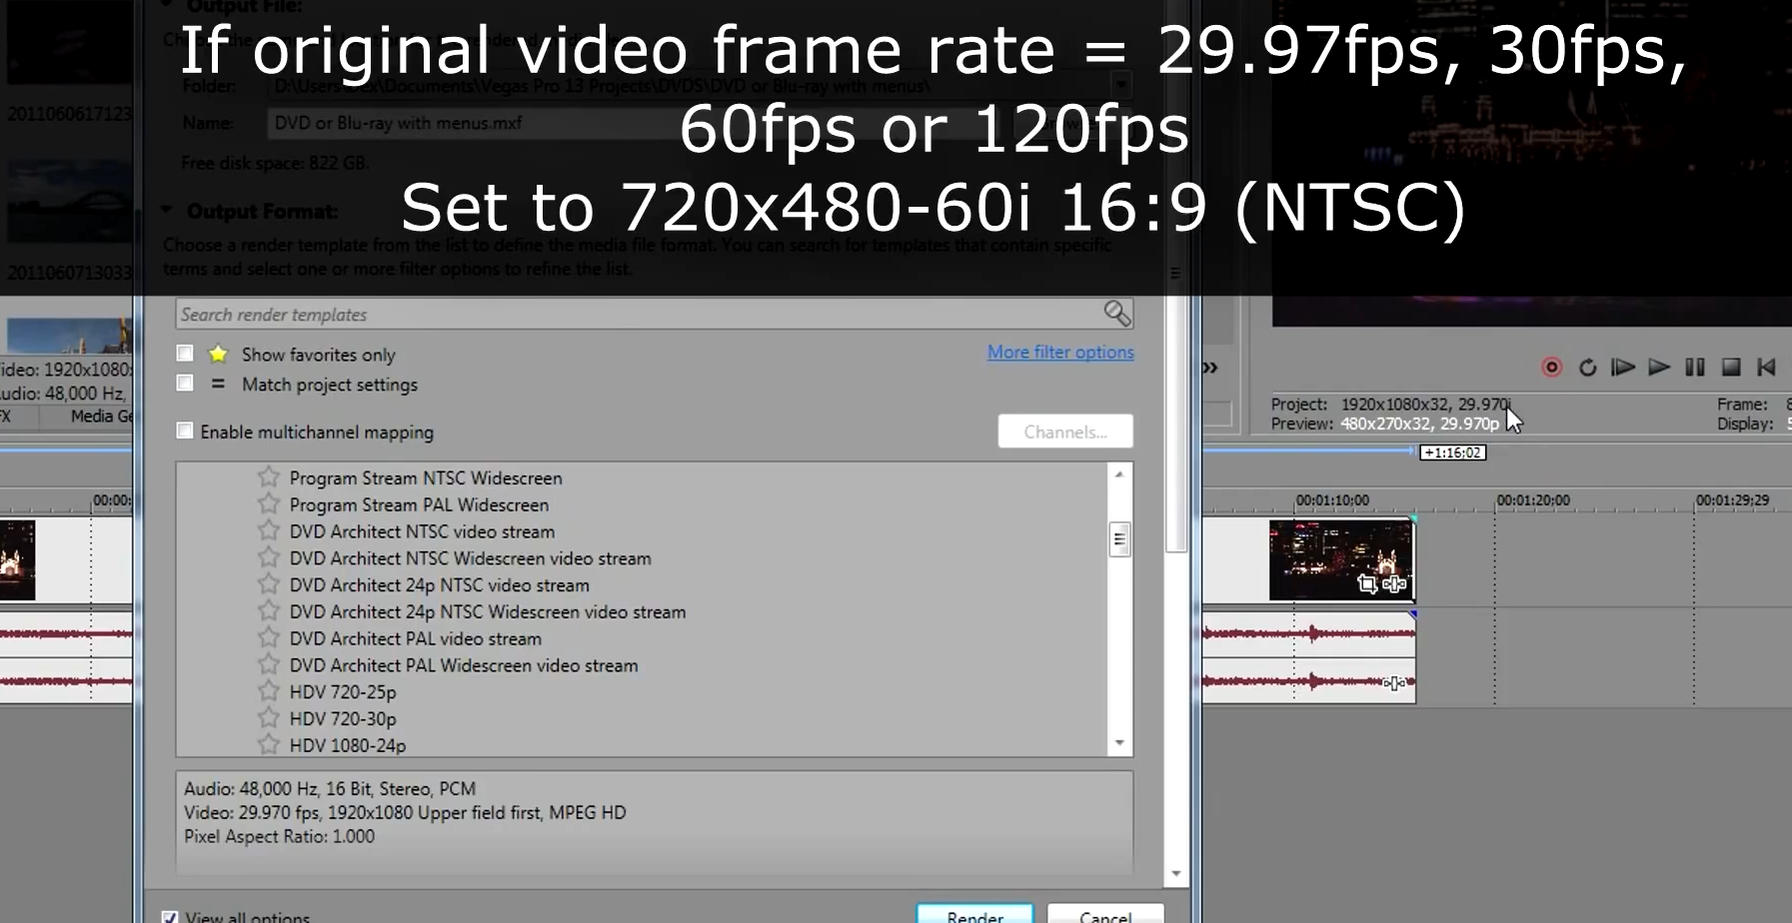Star DVD Architect 24p NTSC Widescreen video stream
Image resolution: width=1792 pixels, height=923 pixels.
click(x=268, y=611)
